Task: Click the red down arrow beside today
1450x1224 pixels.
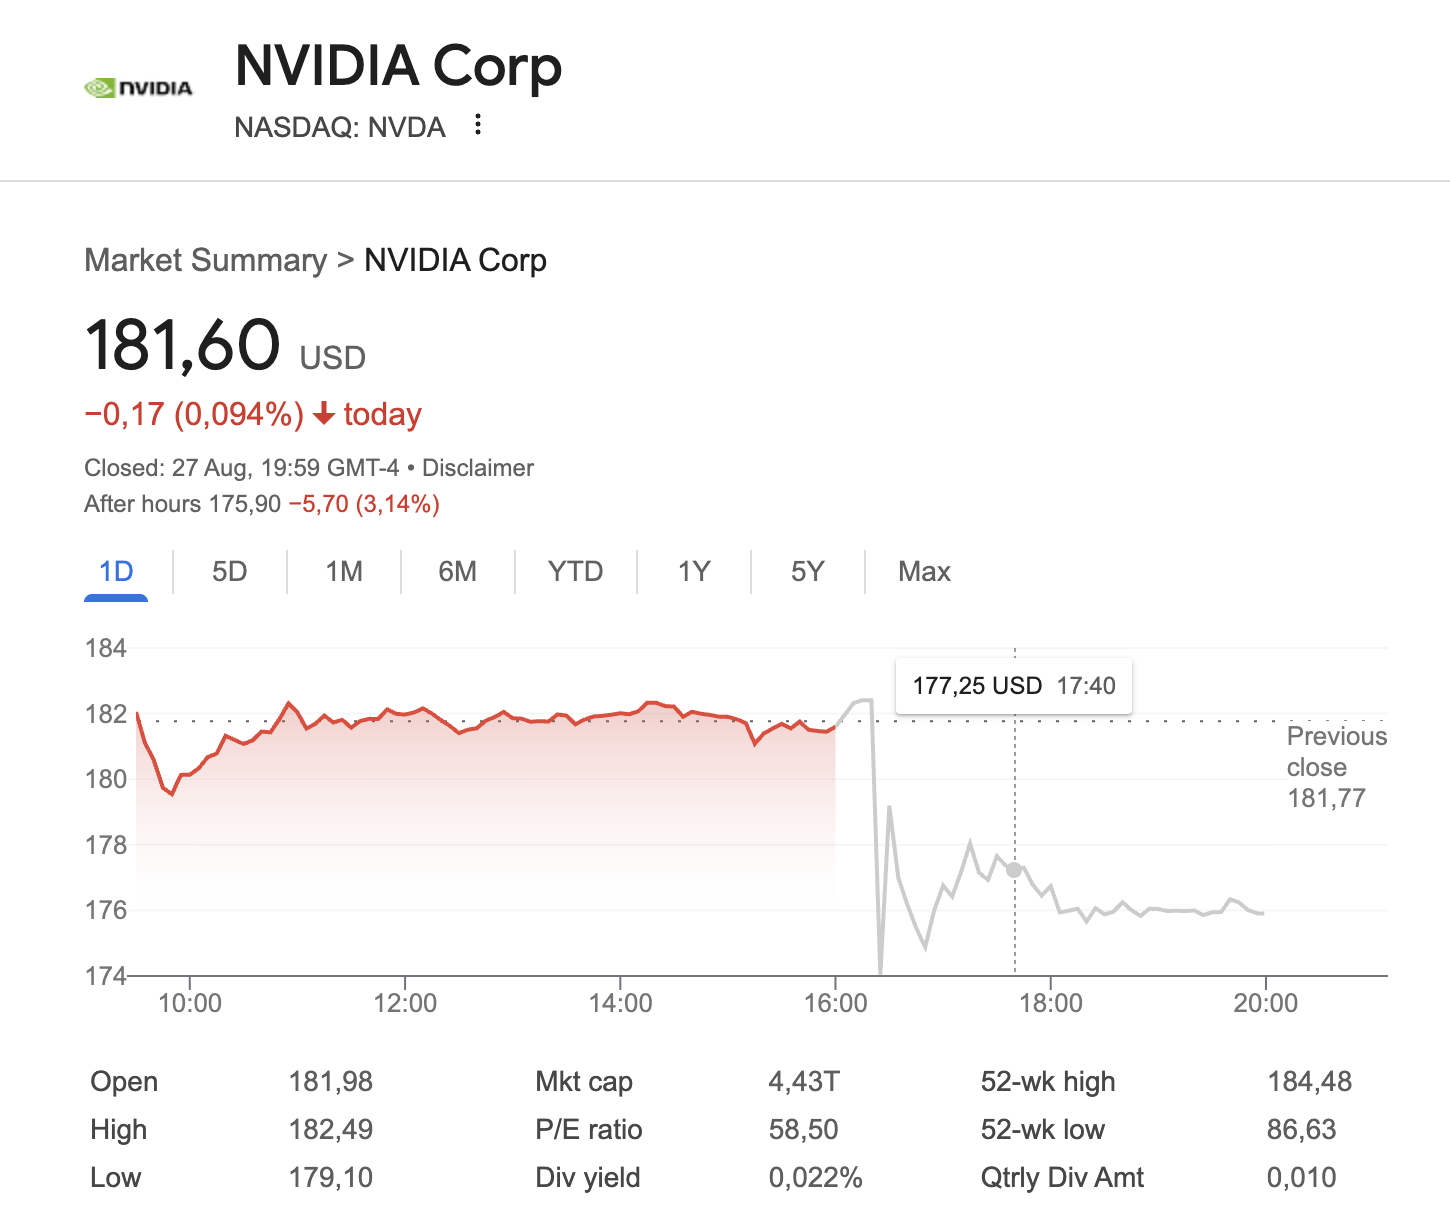Action: [323, 414]
